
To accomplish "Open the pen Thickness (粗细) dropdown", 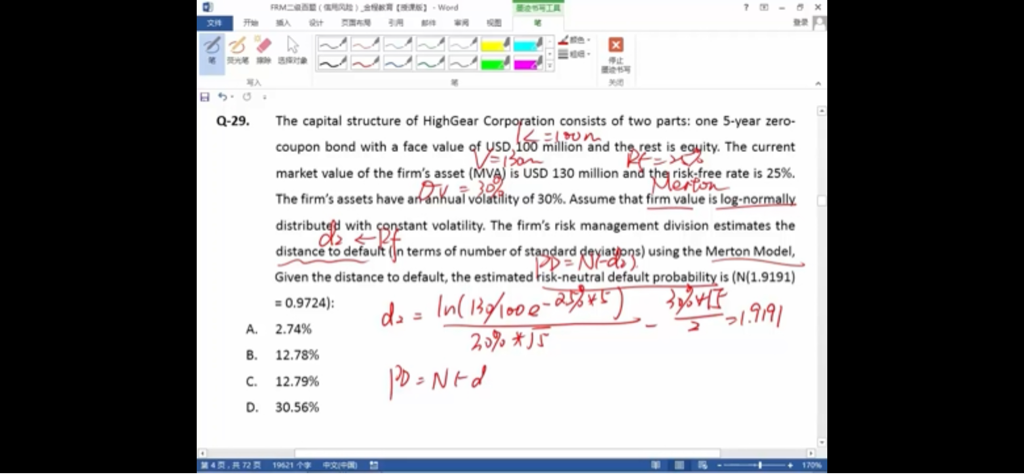I will [x=576, y=54].
